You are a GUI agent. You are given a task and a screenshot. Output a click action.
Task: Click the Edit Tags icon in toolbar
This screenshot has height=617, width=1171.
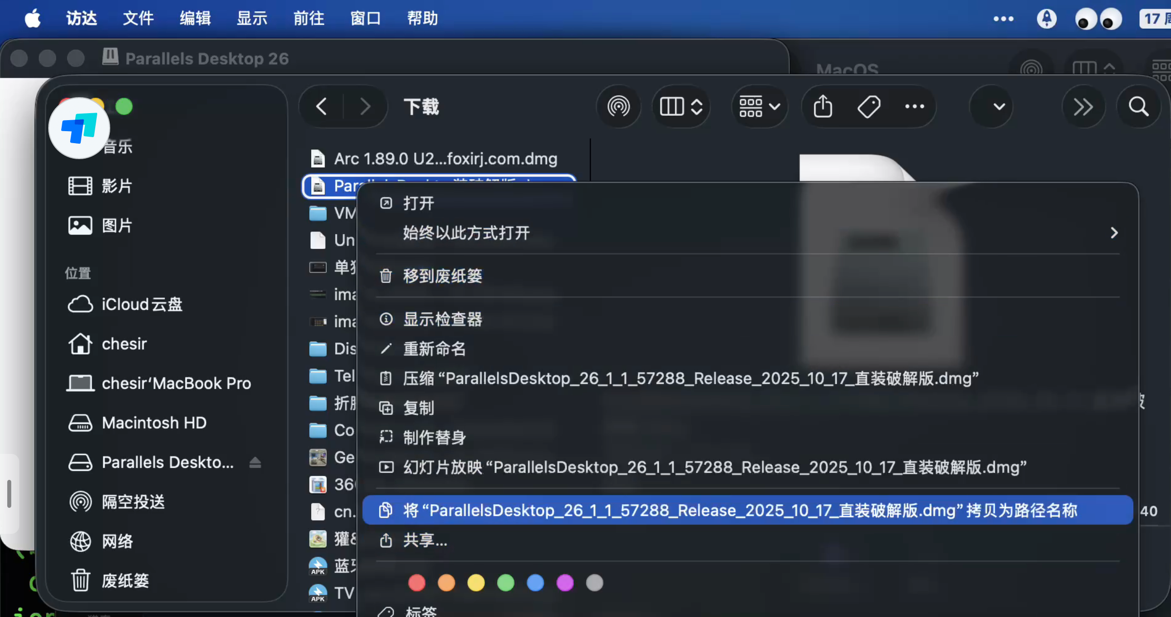click(869, 107)
